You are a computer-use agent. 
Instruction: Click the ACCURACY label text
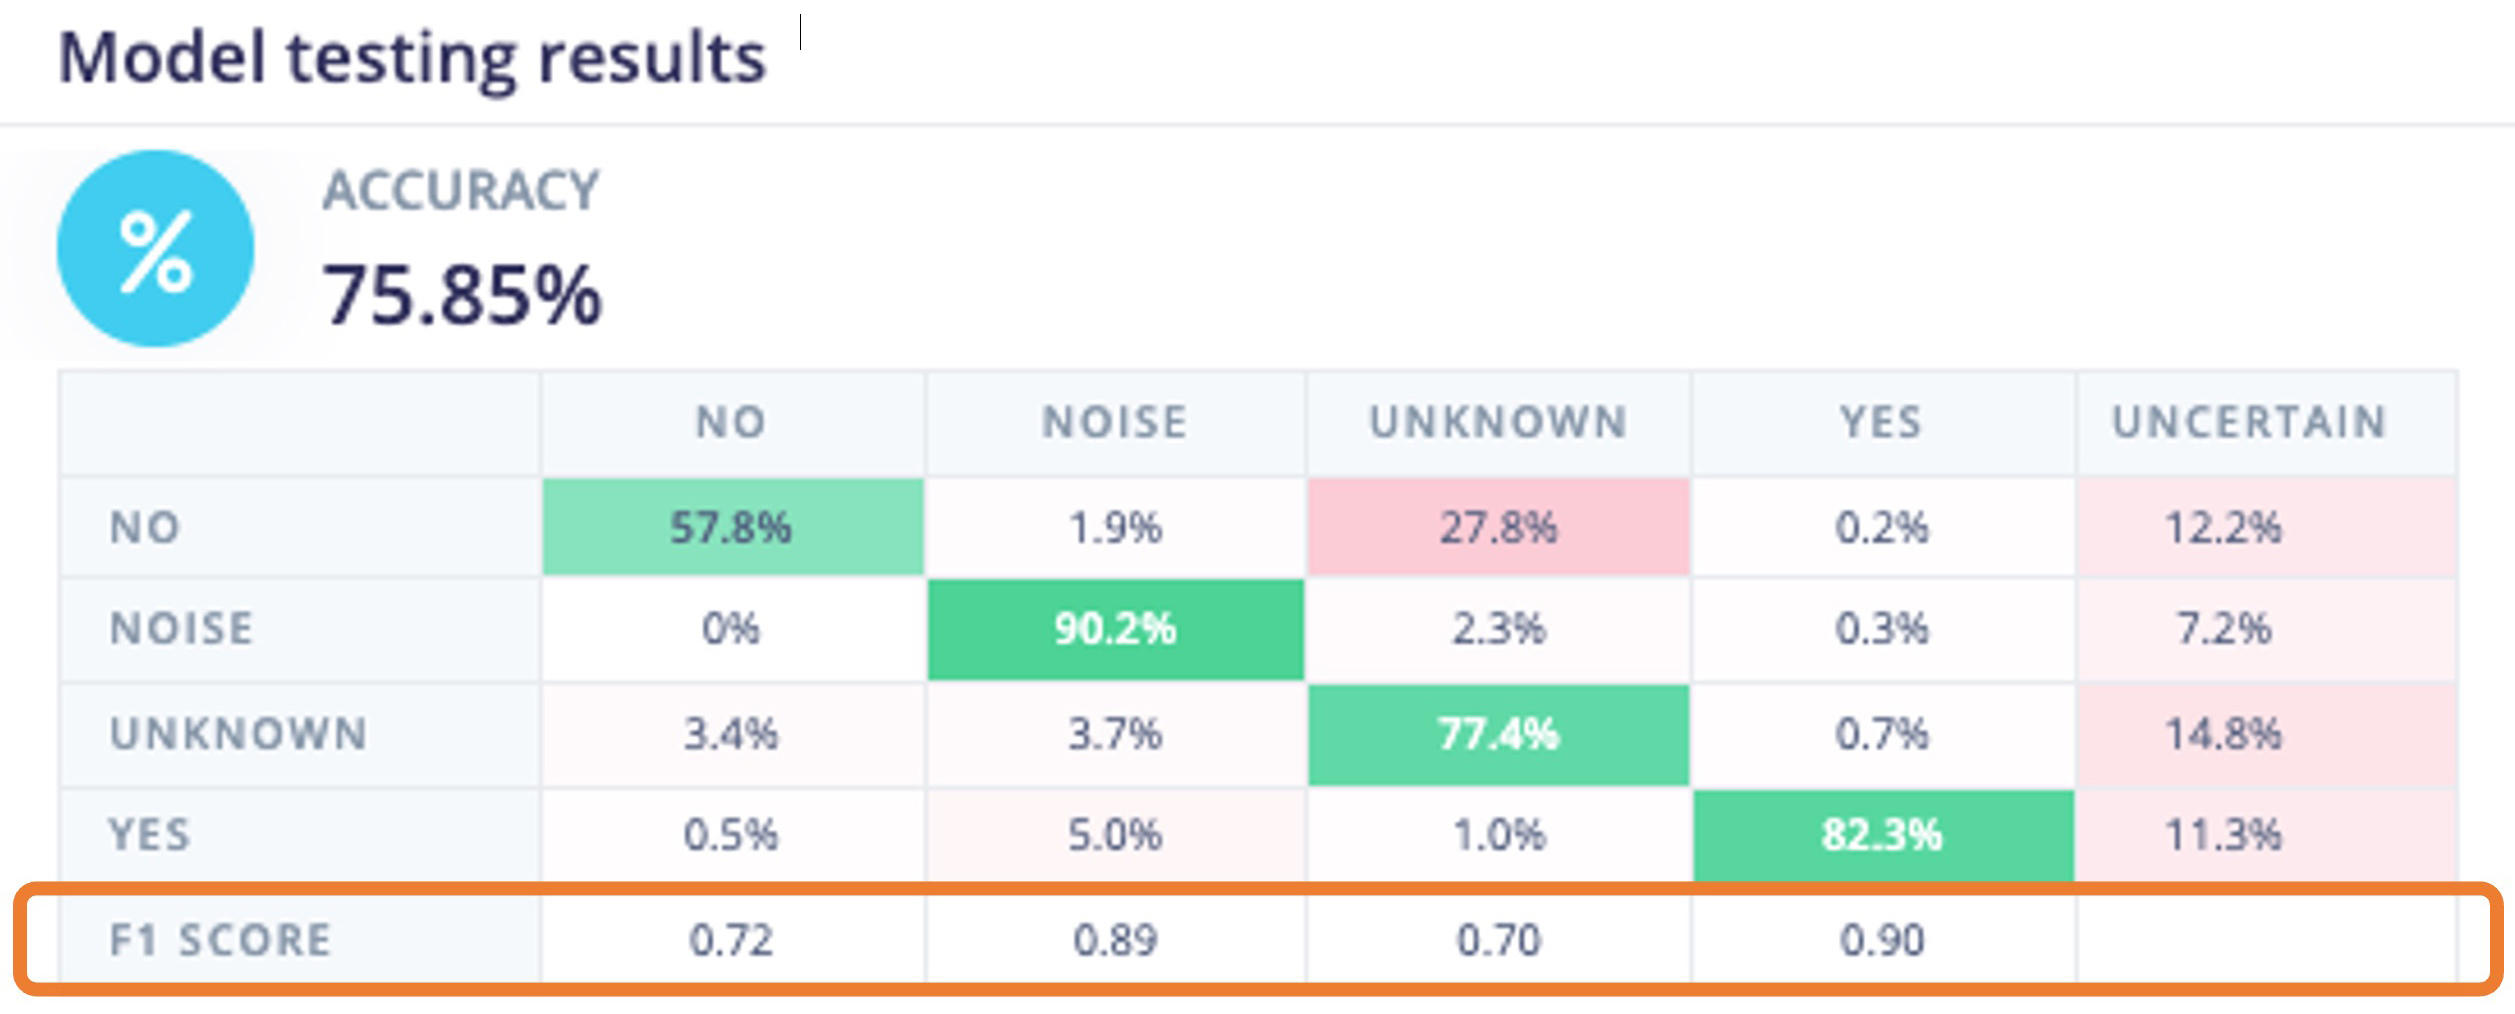click(461, 191)
